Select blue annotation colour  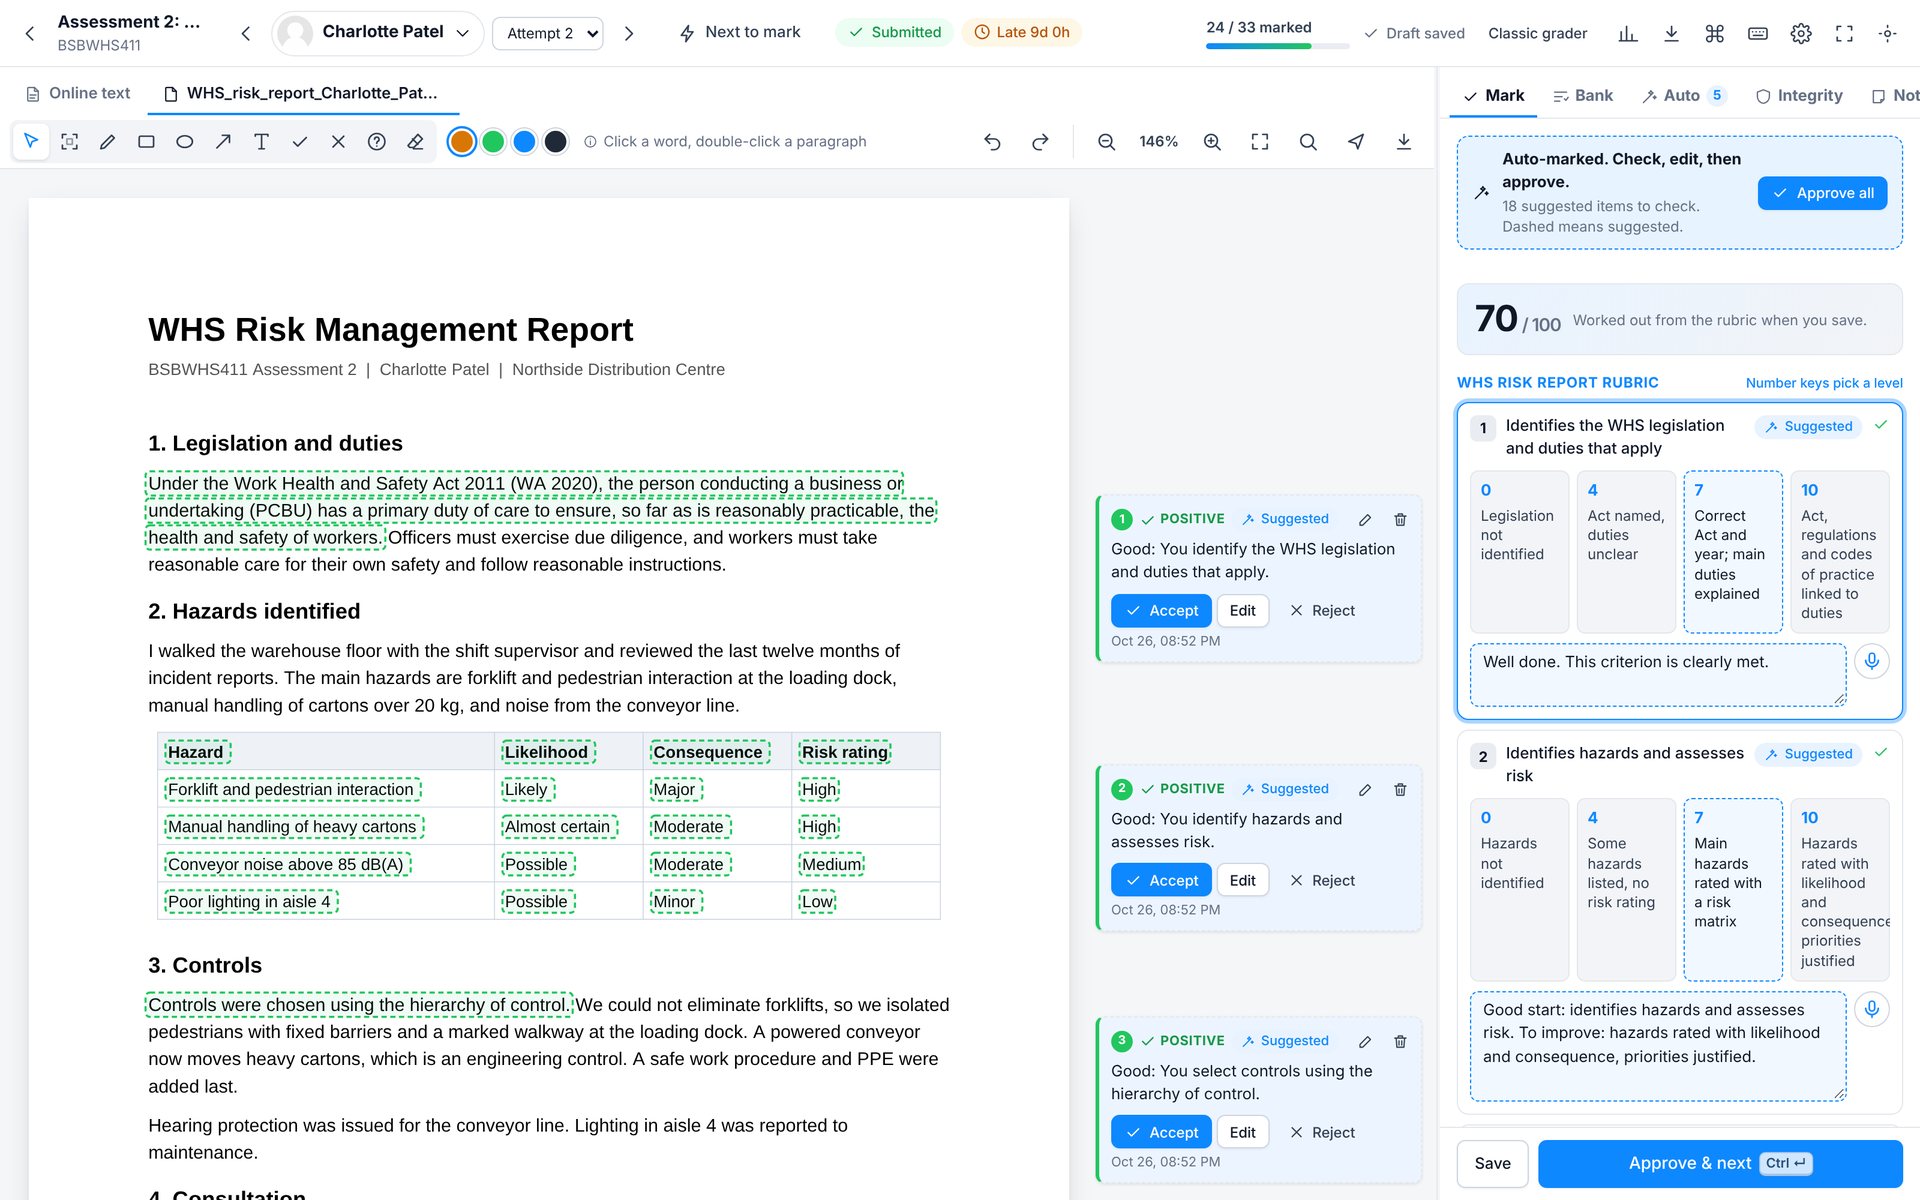(x=524, y=142)
